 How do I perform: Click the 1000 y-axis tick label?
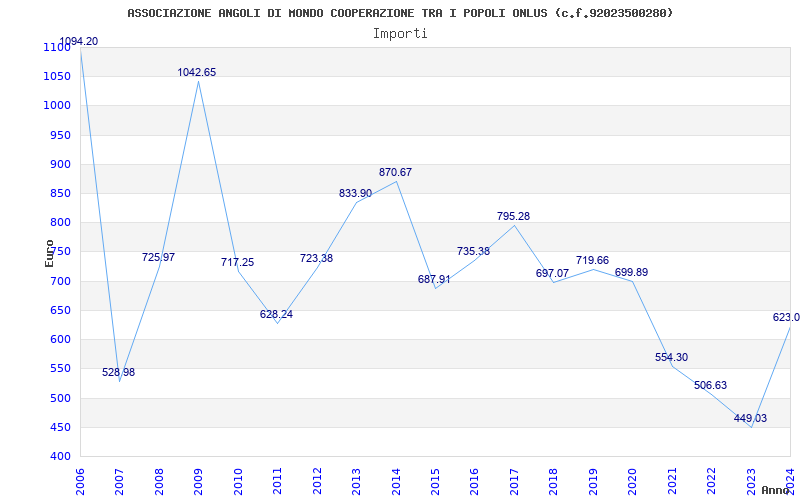[57, 106]
